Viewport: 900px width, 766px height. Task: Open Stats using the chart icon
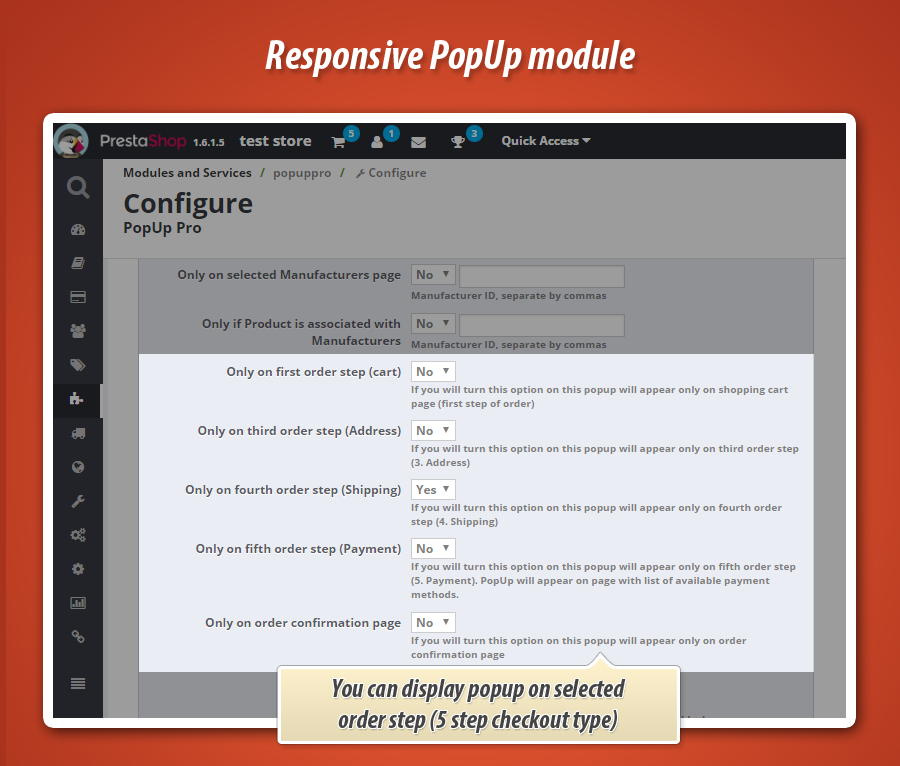pyautogui.click(x=78, y=602)
